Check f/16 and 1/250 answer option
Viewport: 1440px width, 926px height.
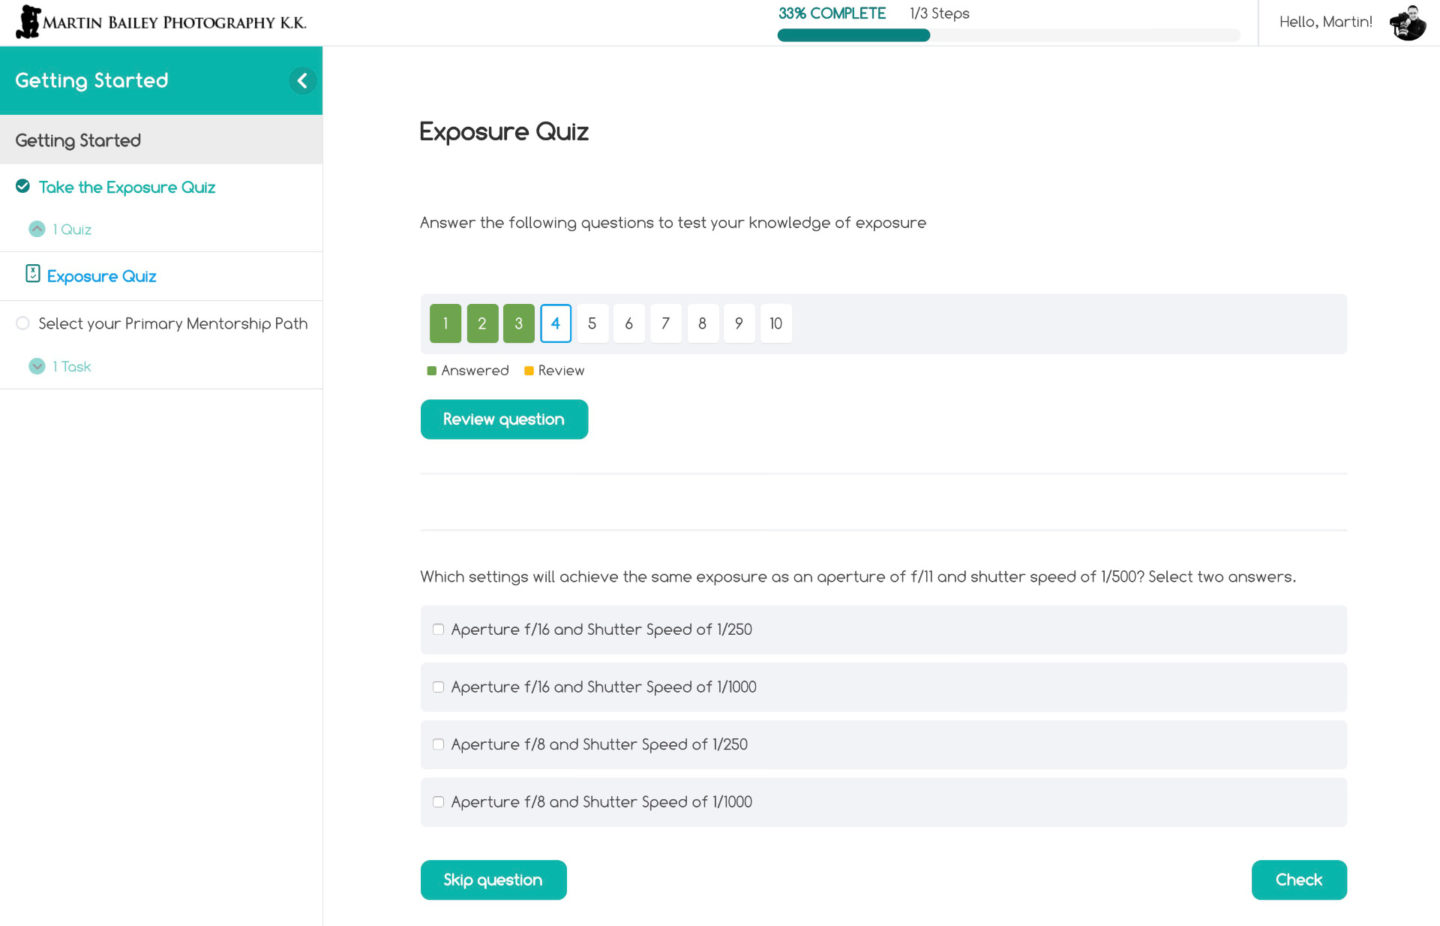(x=438, y=630)
